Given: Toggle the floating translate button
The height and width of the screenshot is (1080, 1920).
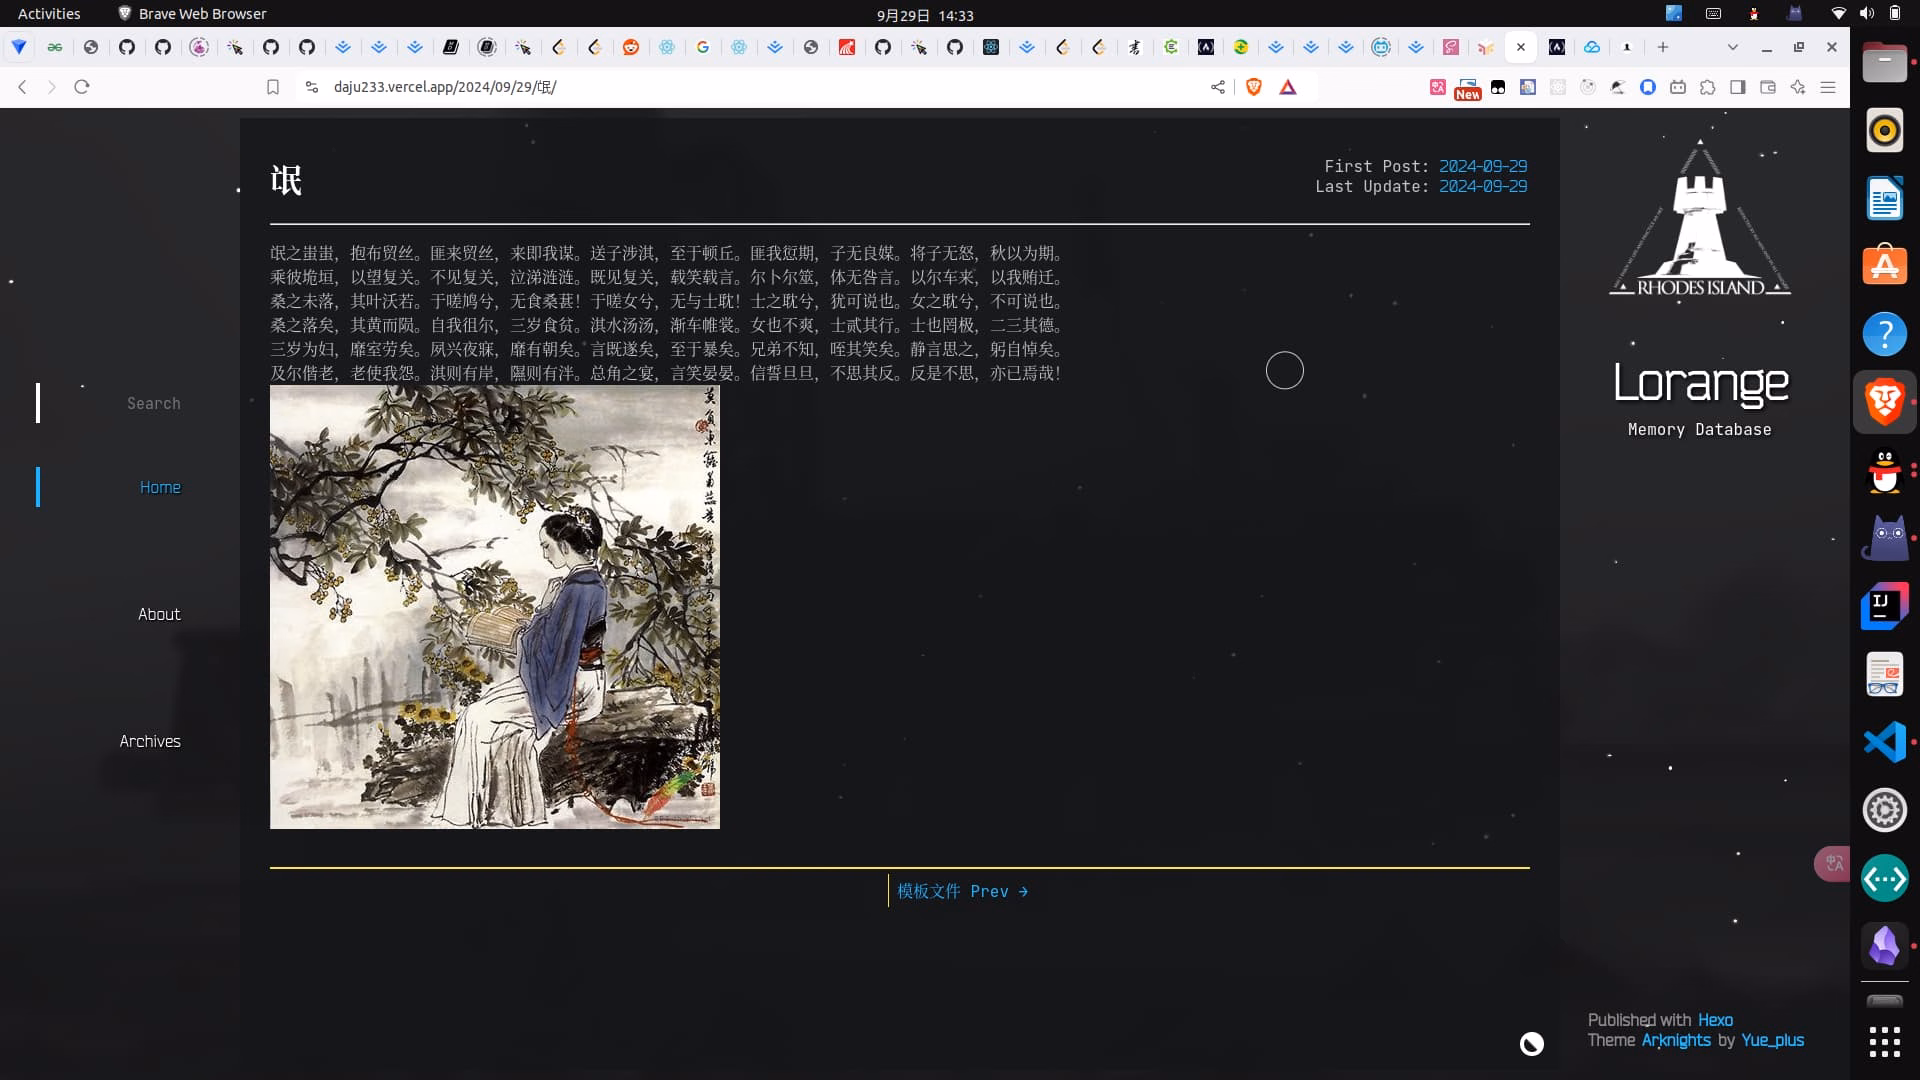Looking at the screenshot, I should point(1833,864).
